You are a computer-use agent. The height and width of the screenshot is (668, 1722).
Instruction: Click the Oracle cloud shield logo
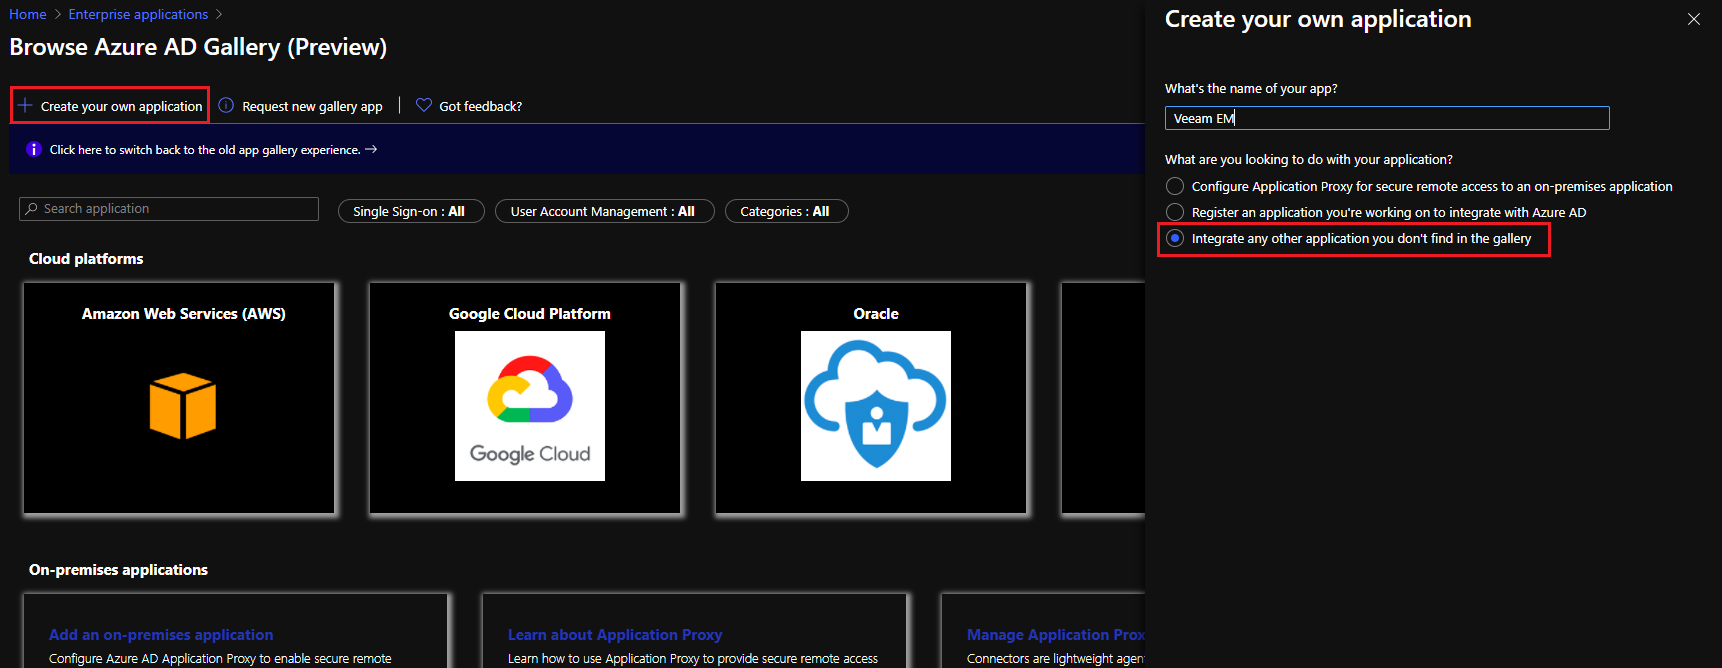(876, 406)
